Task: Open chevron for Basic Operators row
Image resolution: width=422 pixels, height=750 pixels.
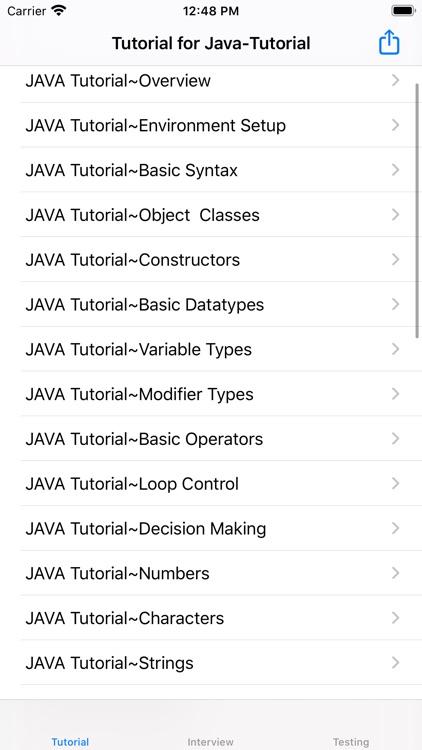Action: point(395,439)
